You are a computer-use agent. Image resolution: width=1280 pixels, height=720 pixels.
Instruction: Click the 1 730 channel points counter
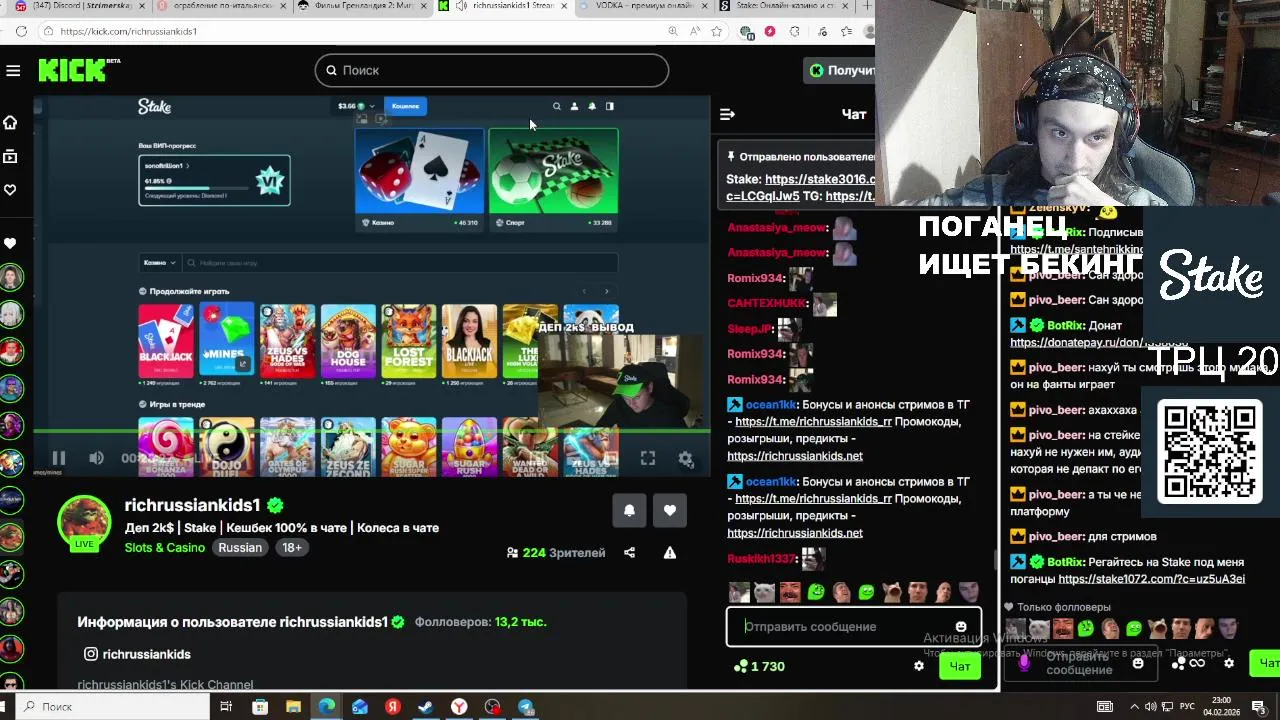[x=760, y=666]
